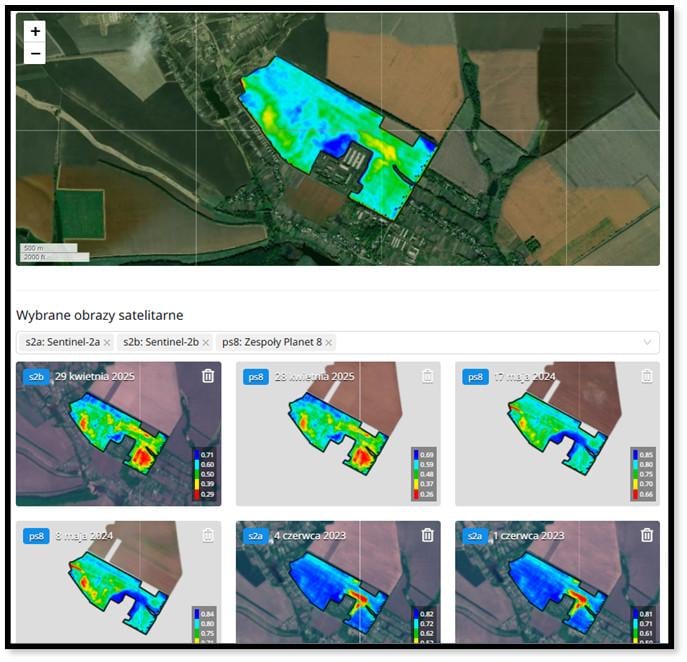Viewport: 687px width, 662px height.
Task: Delete the 28 kwietnia 2025 ps8 image
Action: 428,376
